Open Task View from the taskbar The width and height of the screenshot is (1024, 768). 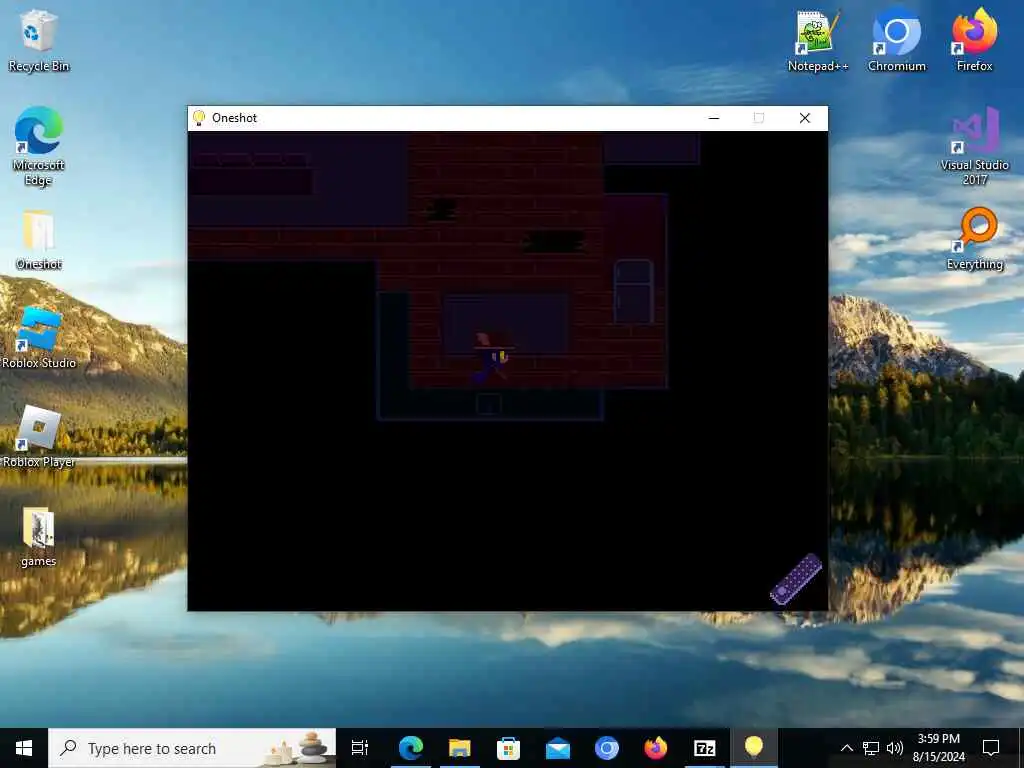click(x=360, y=748)
